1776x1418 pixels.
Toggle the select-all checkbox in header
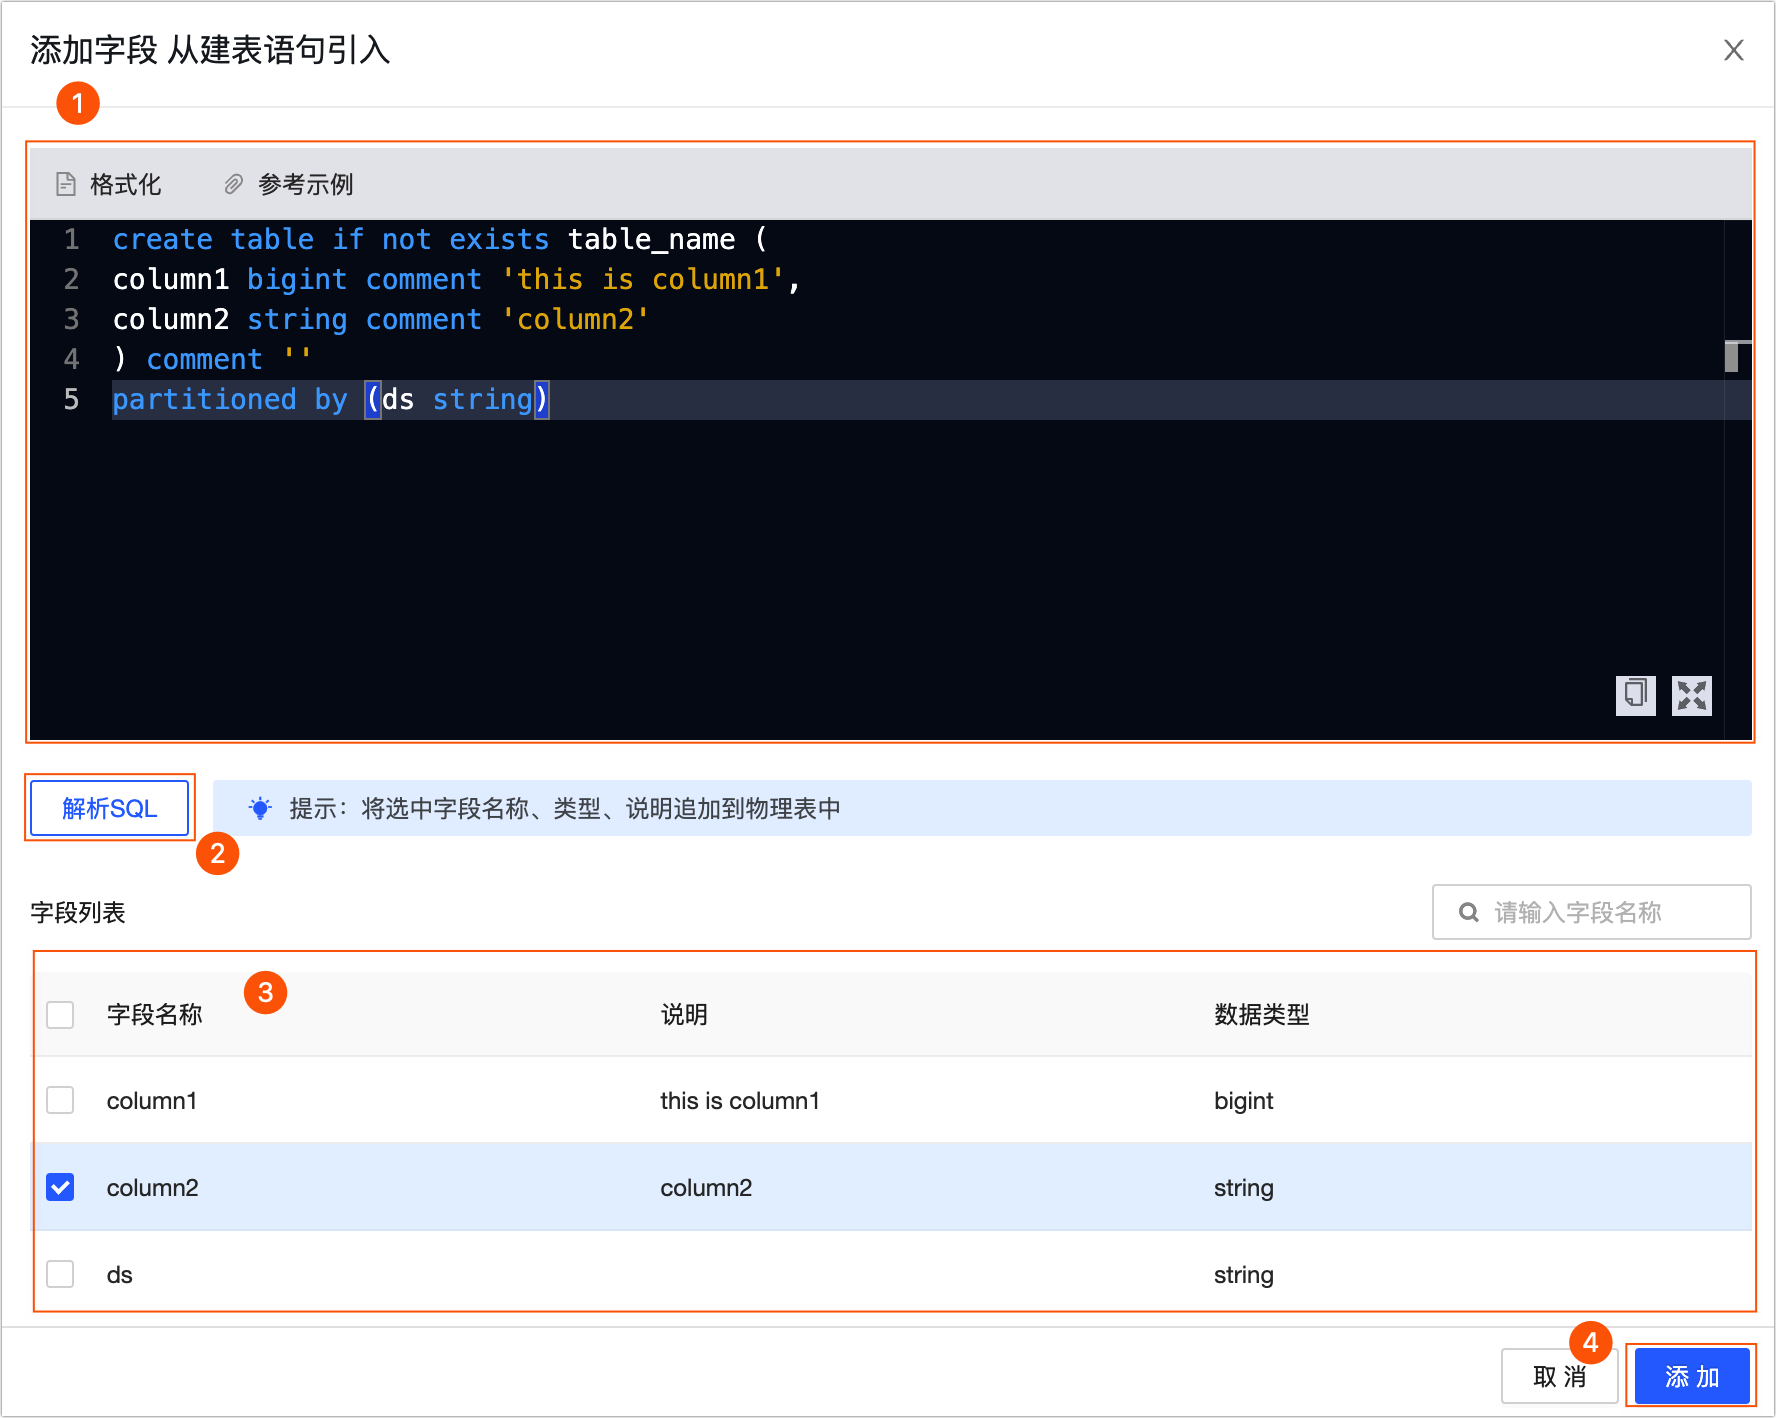click(60, 1014)
